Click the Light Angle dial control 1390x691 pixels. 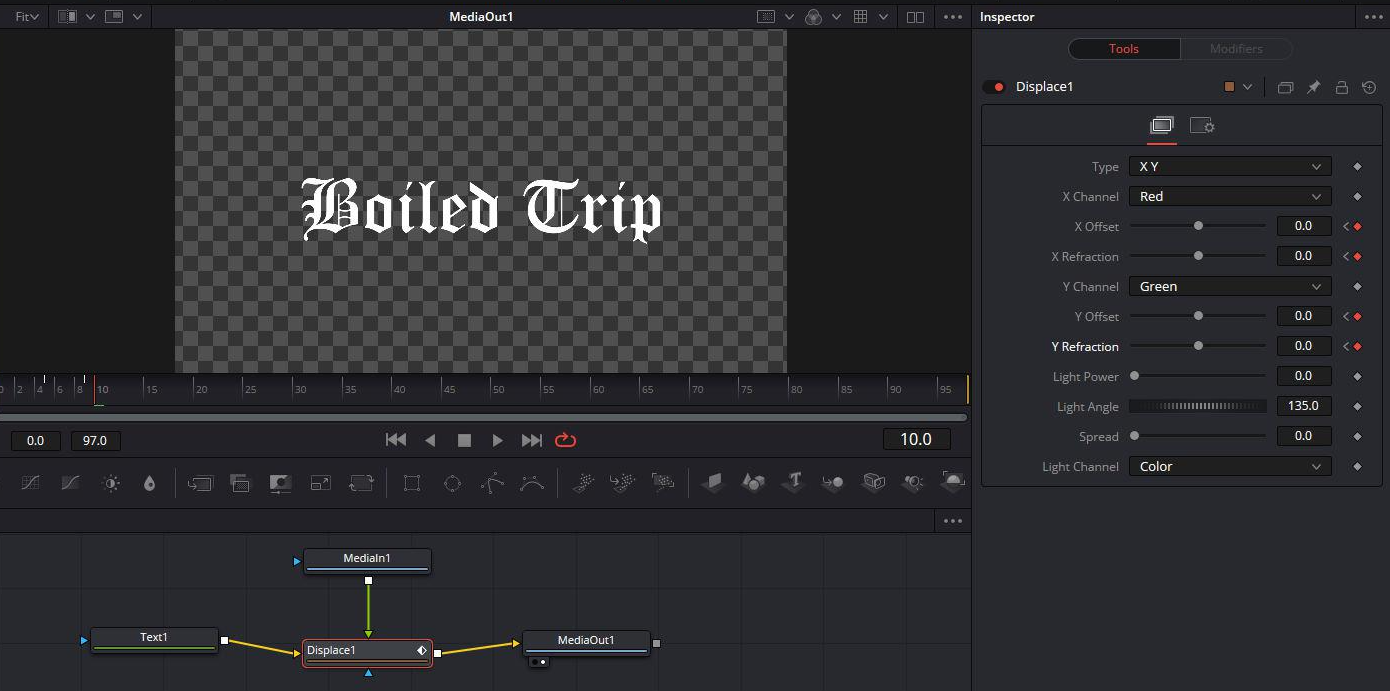click(1198, 406)
